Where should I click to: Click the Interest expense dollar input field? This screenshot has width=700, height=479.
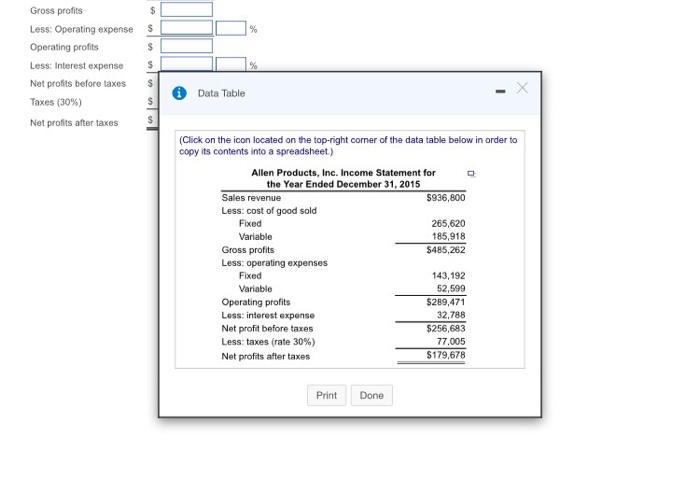click(187, 64)
